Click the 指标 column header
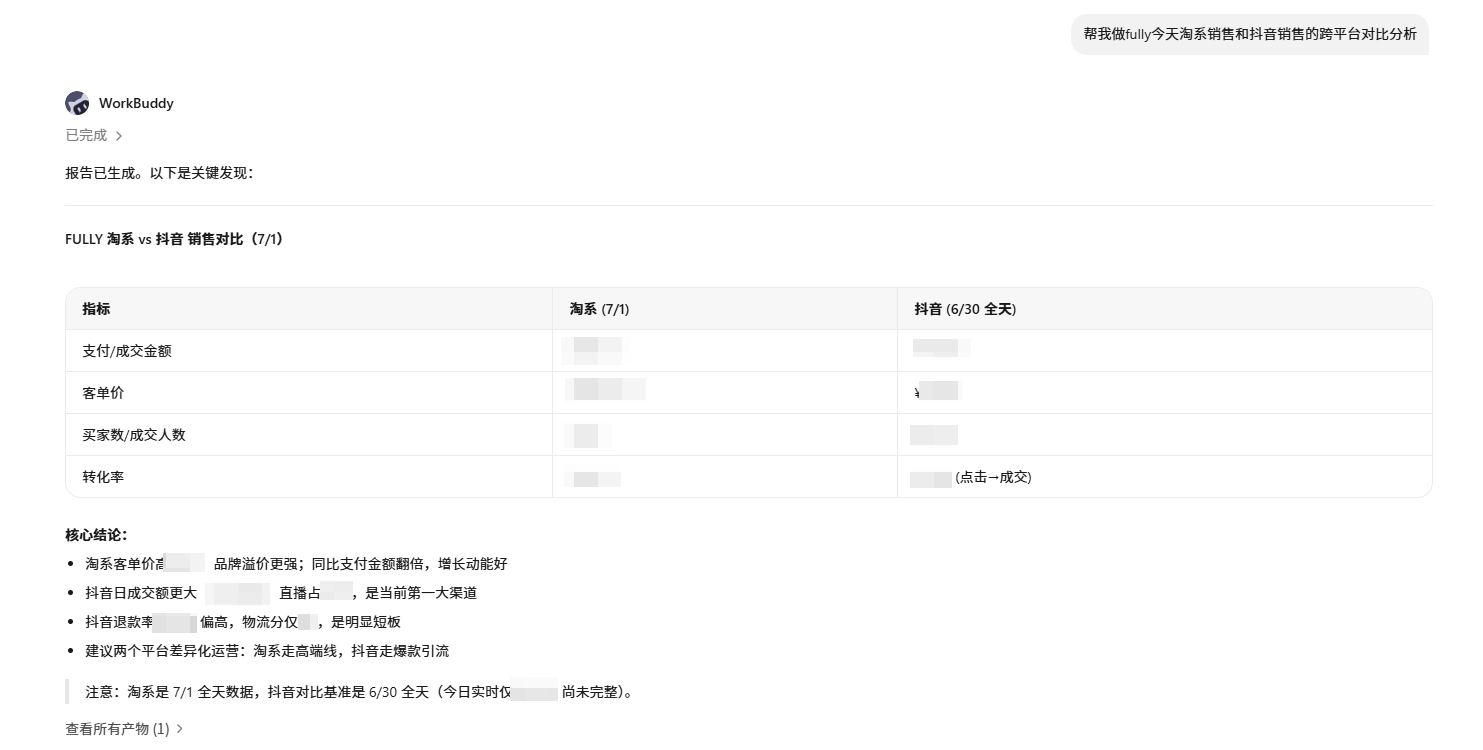The width and height of the screenshot is (1483, 750). [x=96, y=309]
